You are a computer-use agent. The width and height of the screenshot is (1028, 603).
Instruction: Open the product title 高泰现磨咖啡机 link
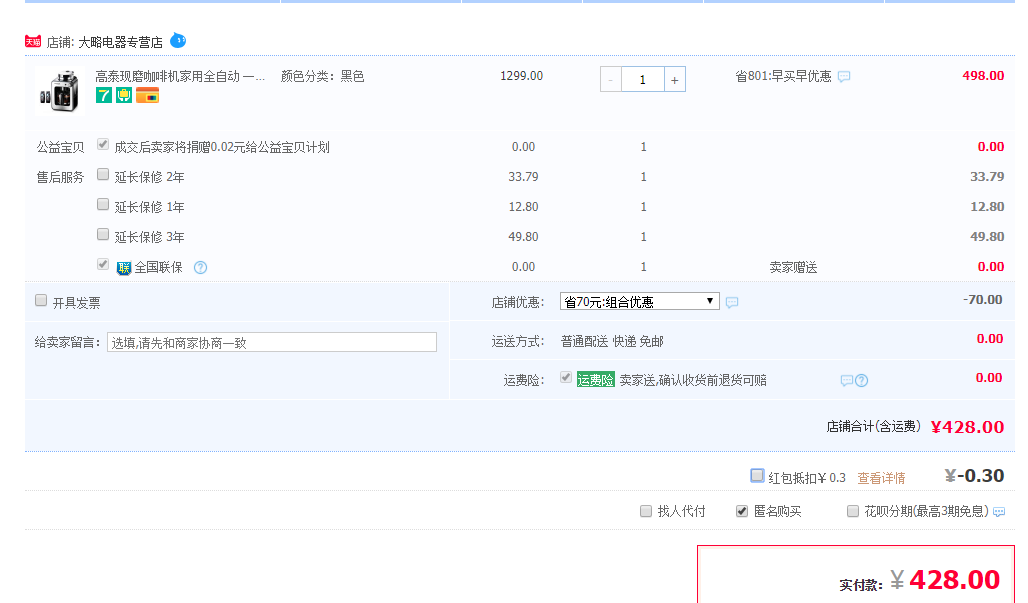point(180,77)
